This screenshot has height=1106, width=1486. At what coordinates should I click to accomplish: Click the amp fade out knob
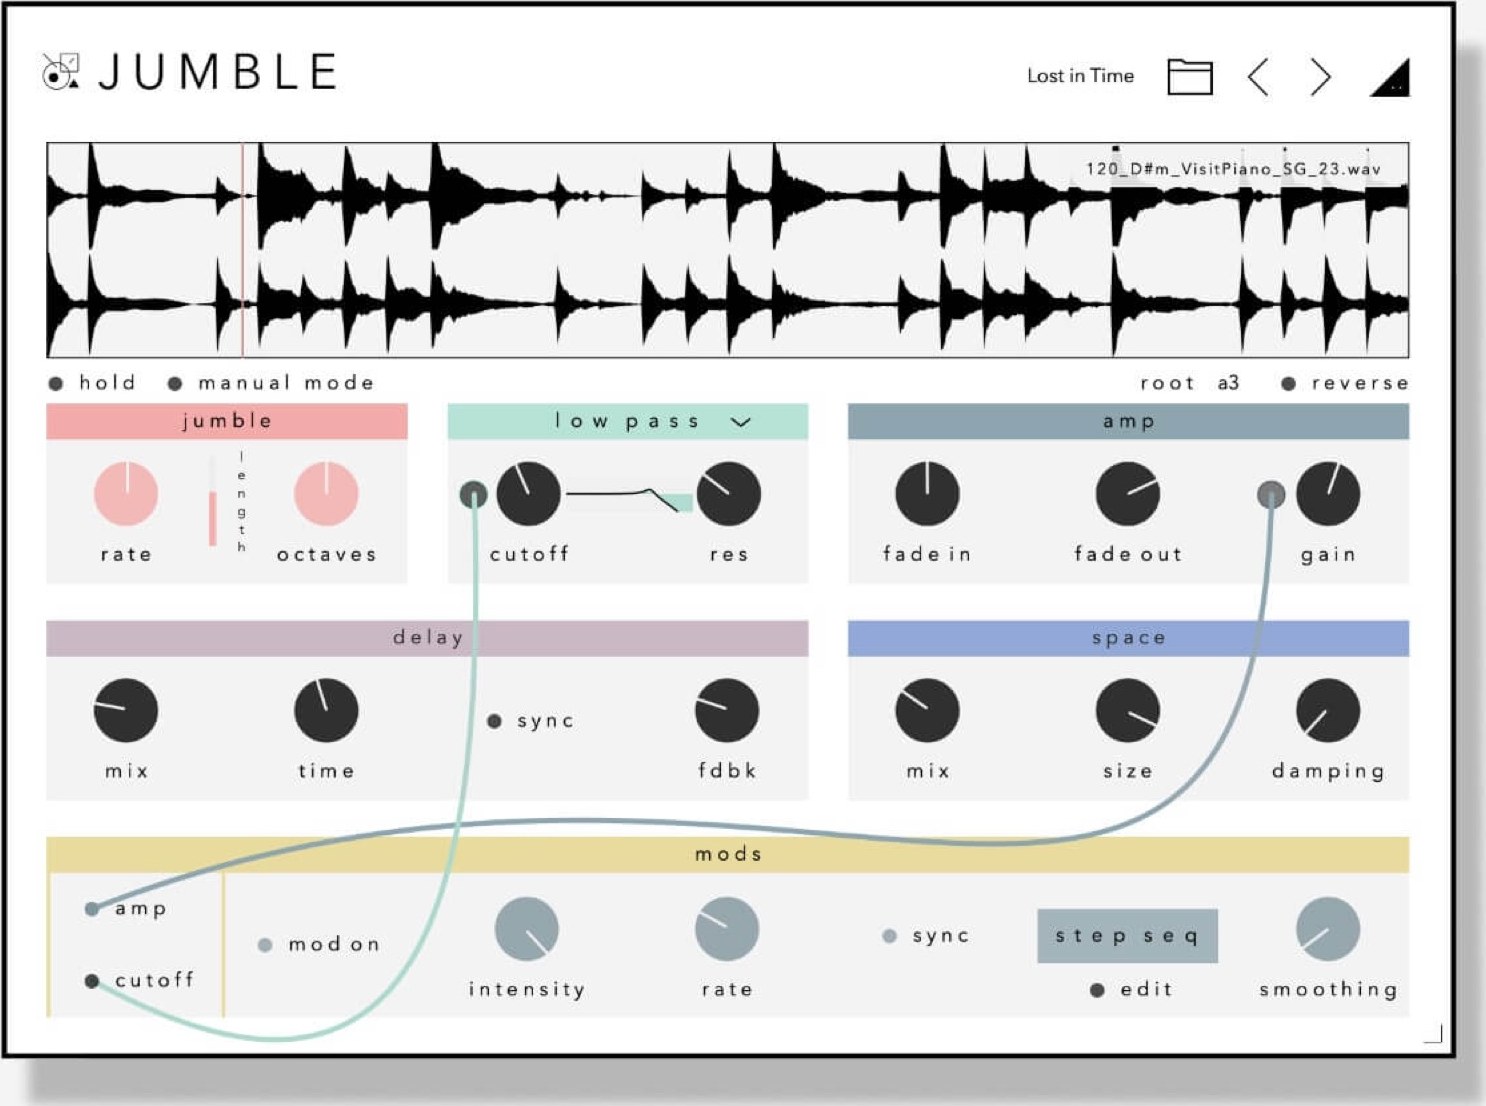1128,494
